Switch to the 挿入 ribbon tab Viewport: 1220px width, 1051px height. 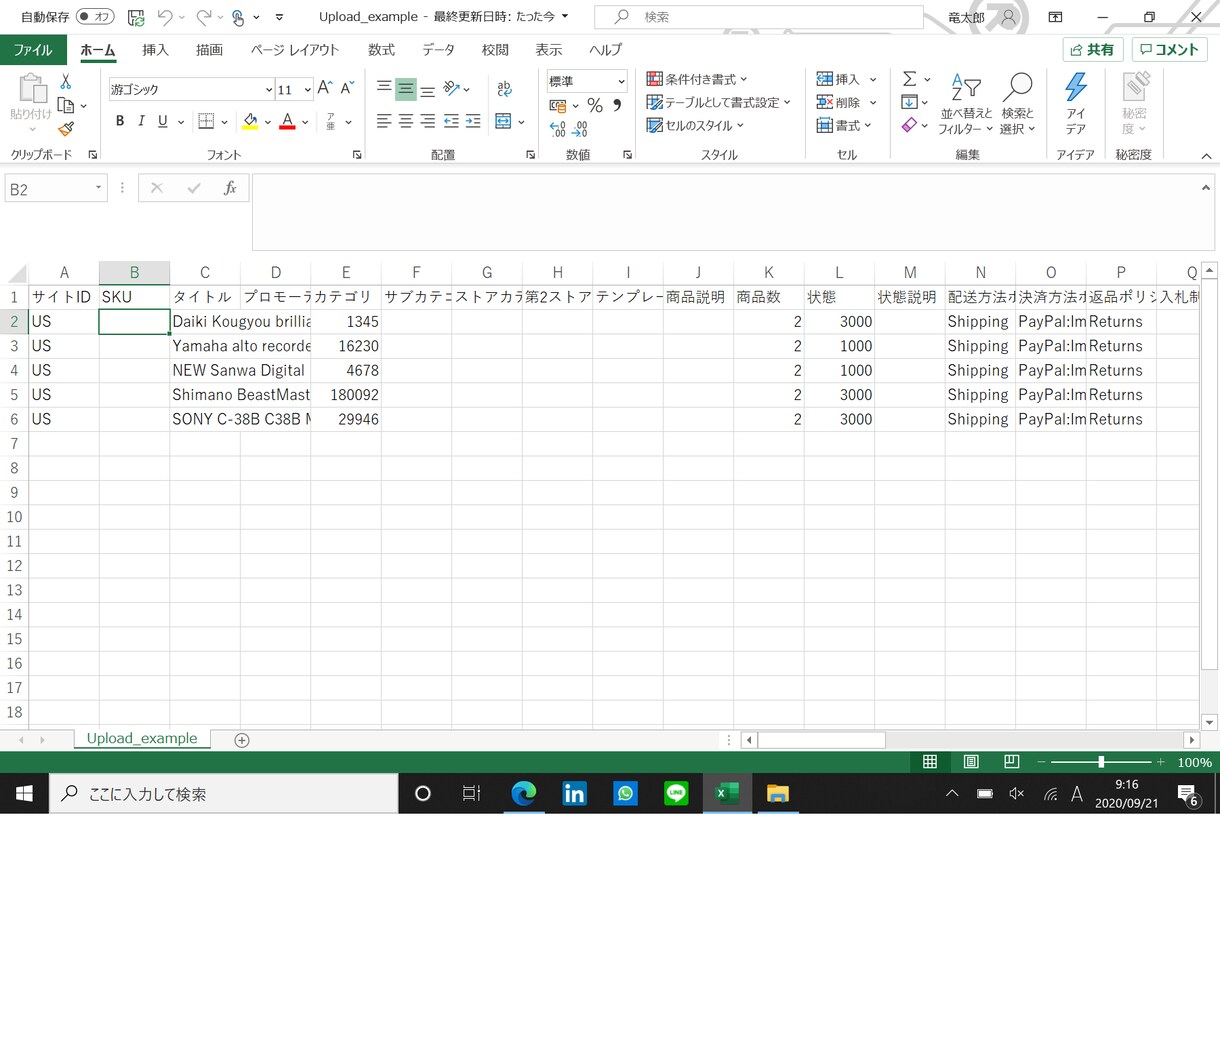(x=155, y=50)
